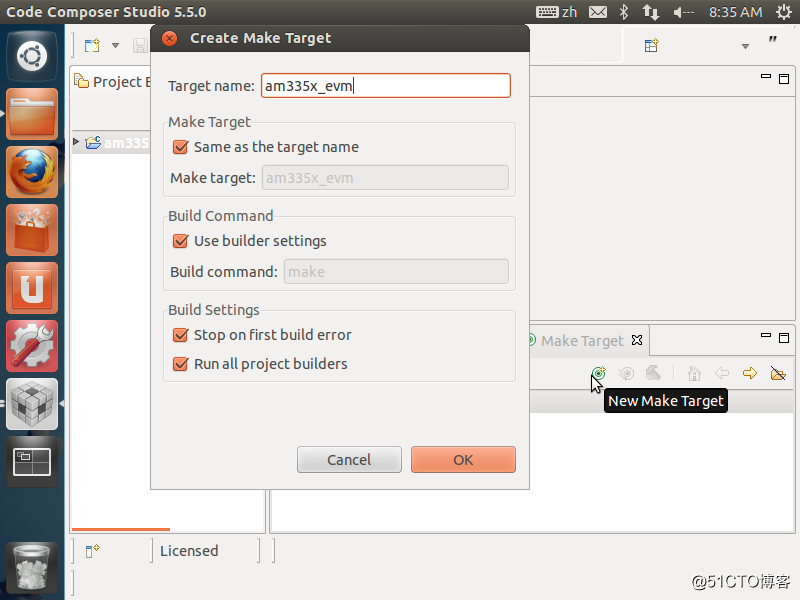Open the Trash launcher icon
Image resolution: width=800 pixels, height=600 pixels.
(32, 567)
